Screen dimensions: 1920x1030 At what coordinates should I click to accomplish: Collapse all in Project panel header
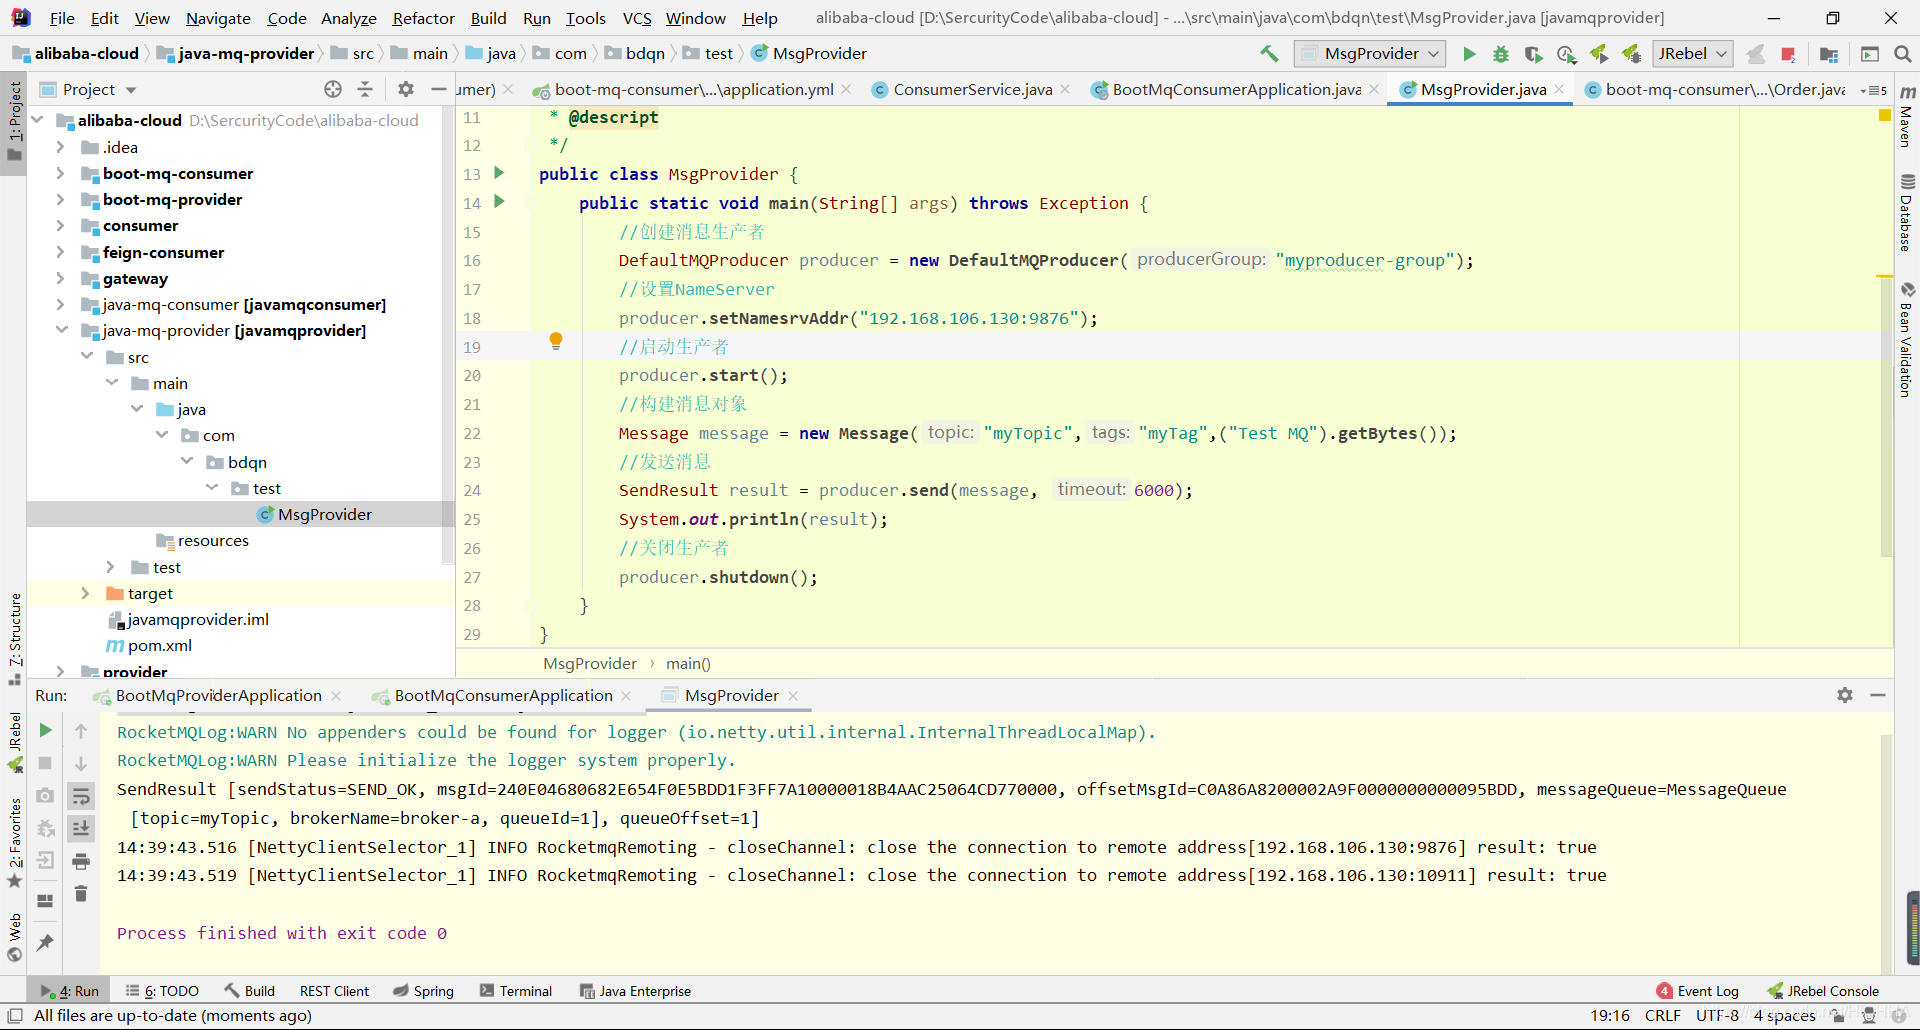(x=365, y=89)
